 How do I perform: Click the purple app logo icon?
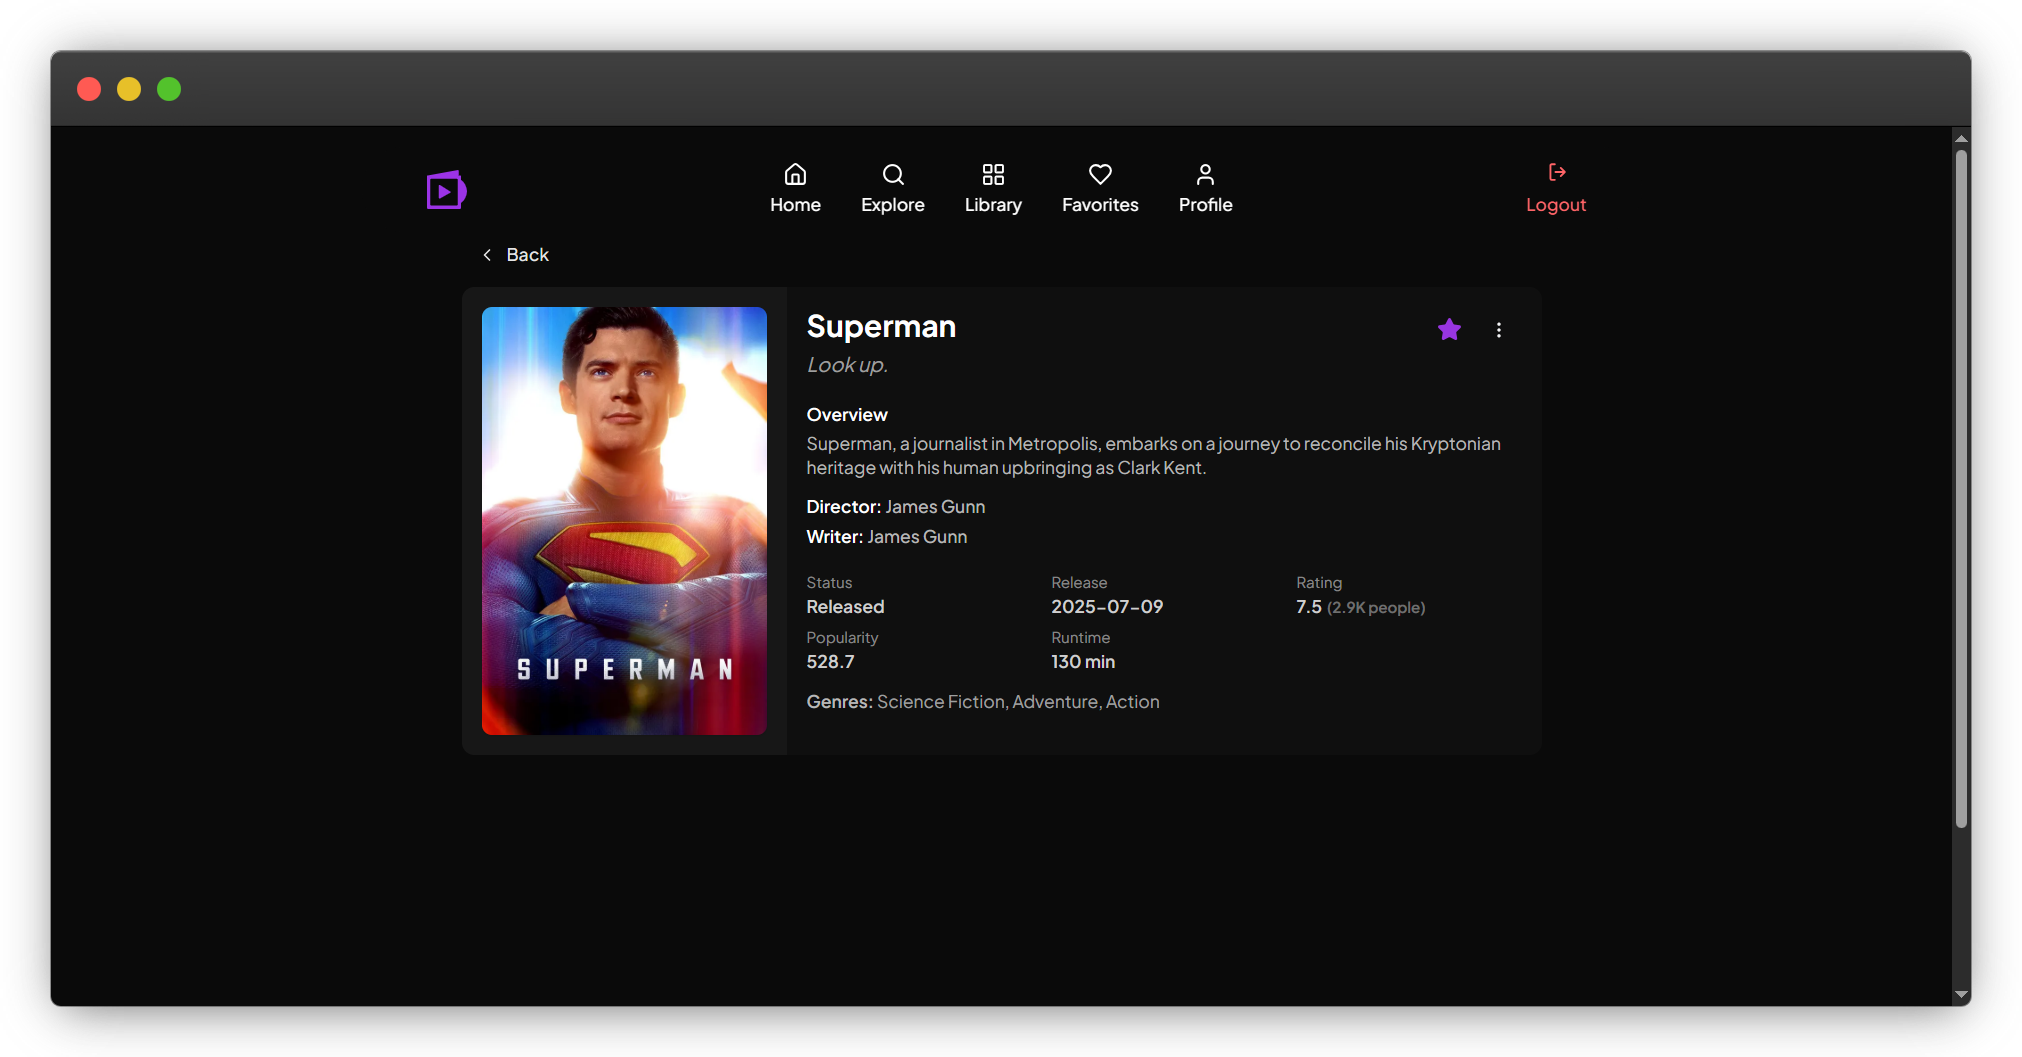(x=446, y=190)
